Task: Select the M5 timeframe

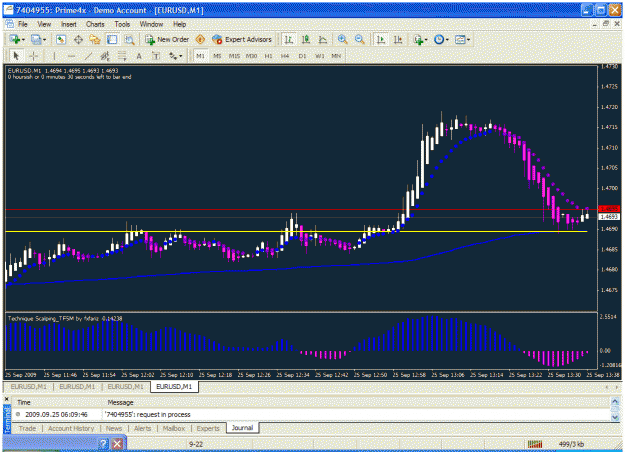Action: tap(217, 56)
